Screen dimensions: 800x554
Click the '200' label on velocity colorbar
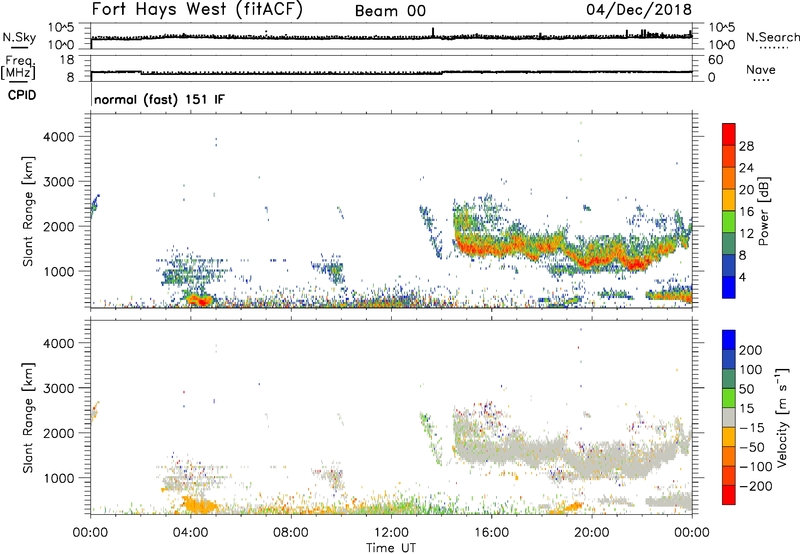[751, 350]
